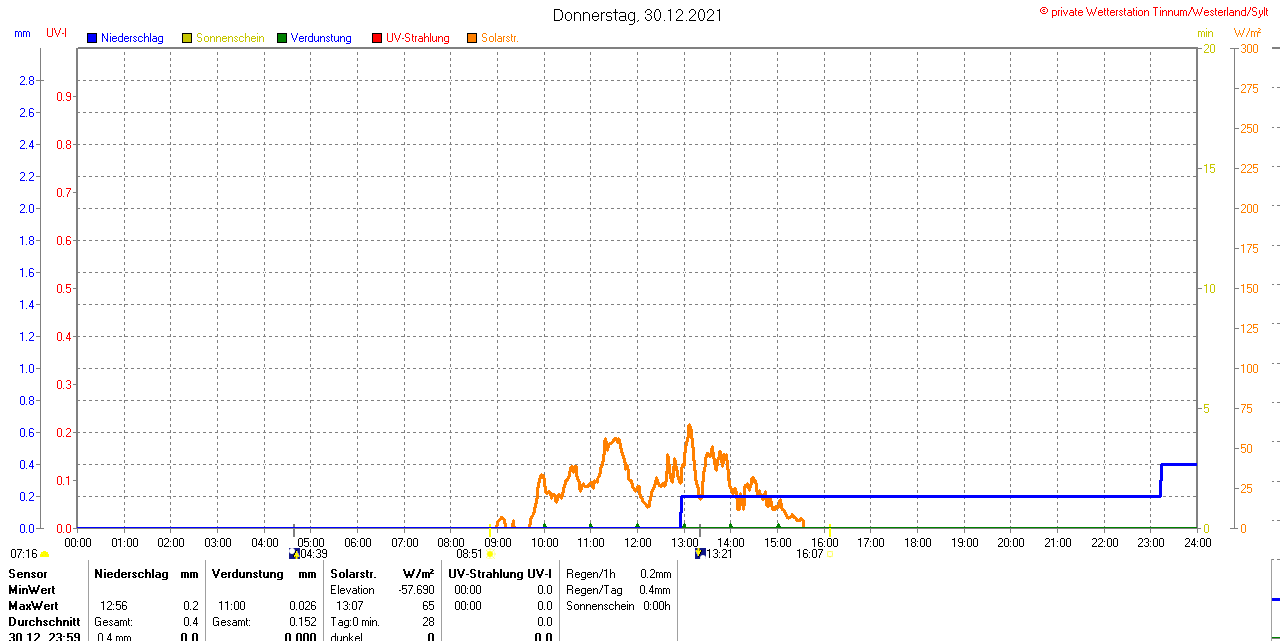Select the Niederschlag legend label
Viewport: 1280px width, 641px height.
click(132, 38)
